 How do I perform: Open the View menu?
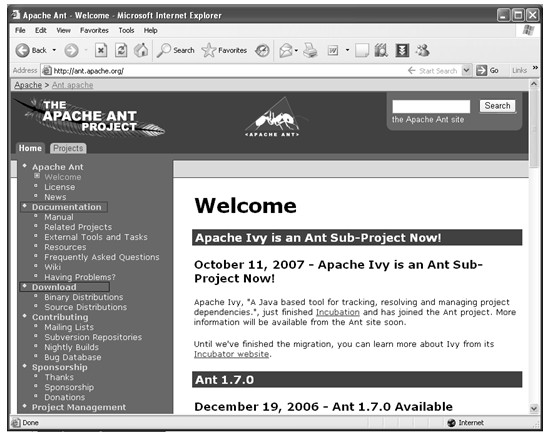63,31
